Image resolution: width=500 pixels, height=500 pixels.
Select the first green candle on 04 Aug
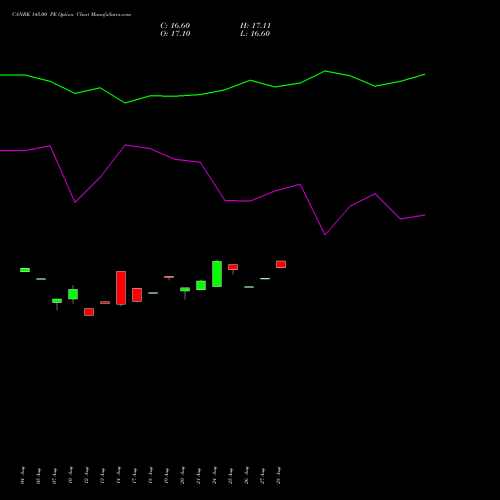click(25, 270)
